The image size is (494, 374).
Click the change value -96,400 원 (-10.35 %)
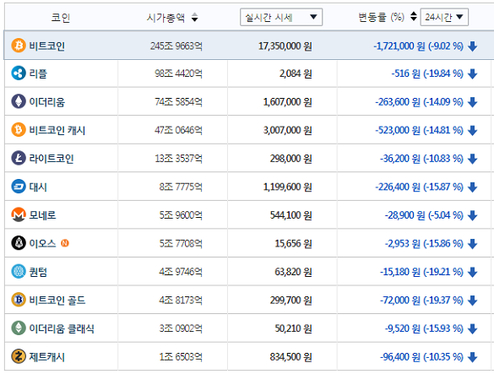coord(422,357)
